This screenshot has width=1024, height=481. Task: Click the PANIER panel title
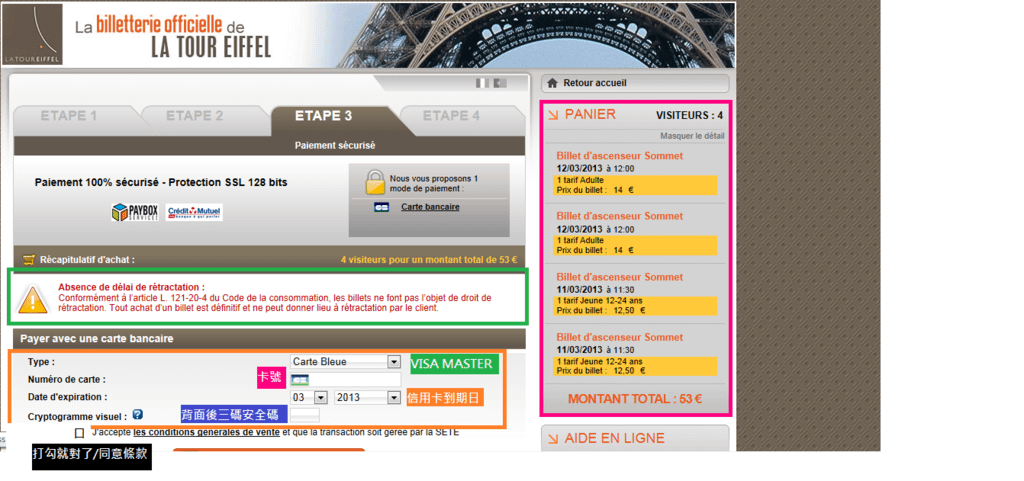[x=590, y=115]
